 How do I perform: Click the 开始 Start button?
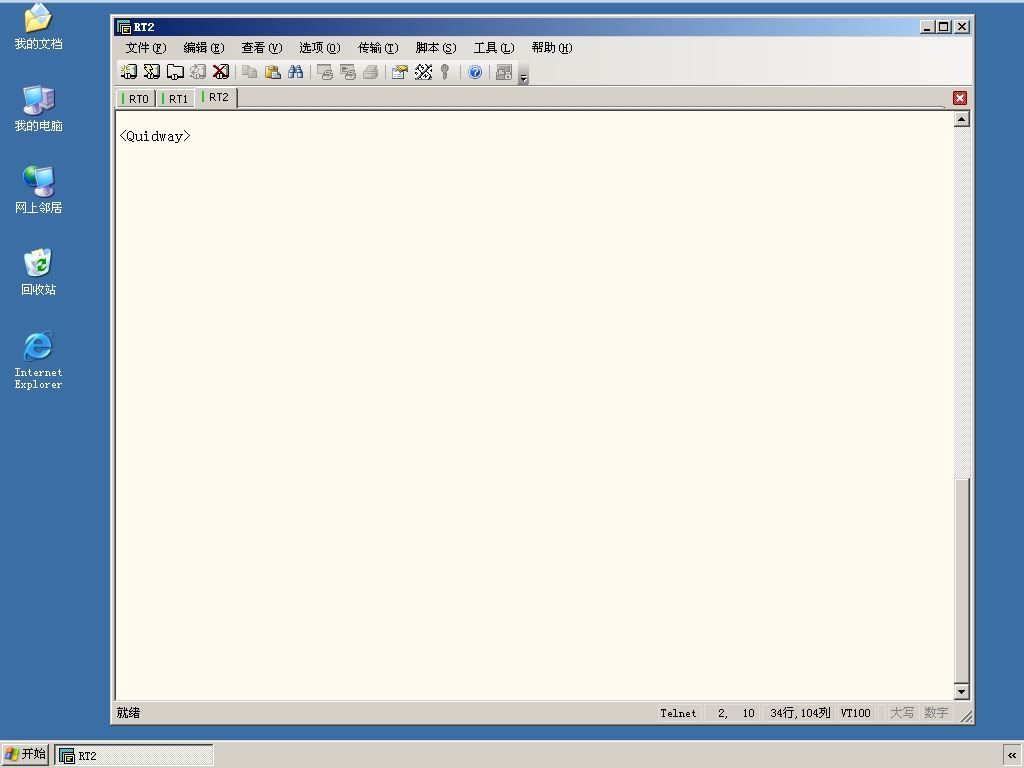(25, 754)
